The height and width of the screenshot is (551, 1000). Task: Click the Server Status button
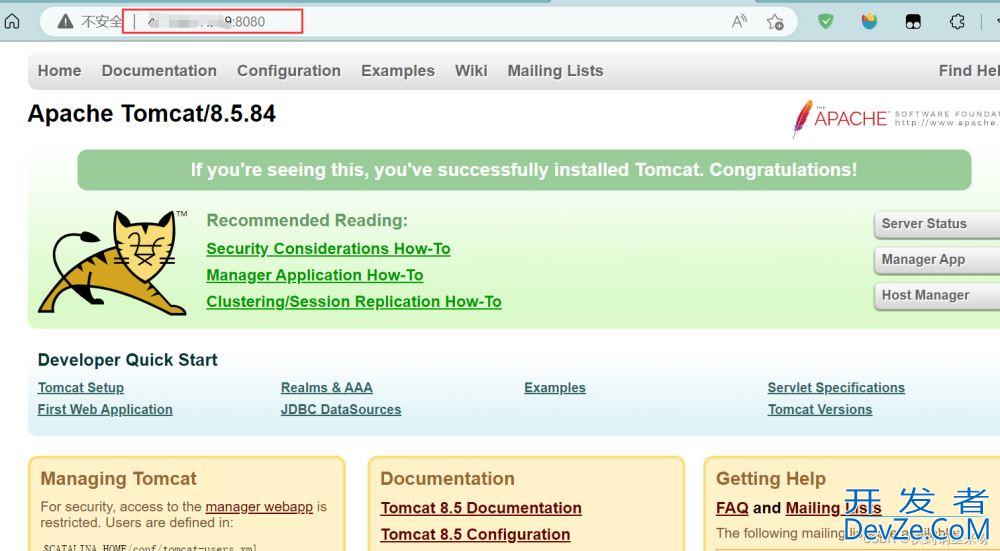pyautogui.click(x=937, y=224)
